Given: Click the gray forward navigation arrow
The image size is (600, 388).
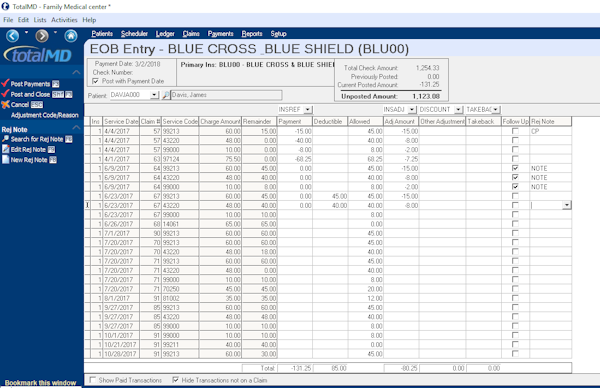Looking at the screenshot, I should click(42, 36).
